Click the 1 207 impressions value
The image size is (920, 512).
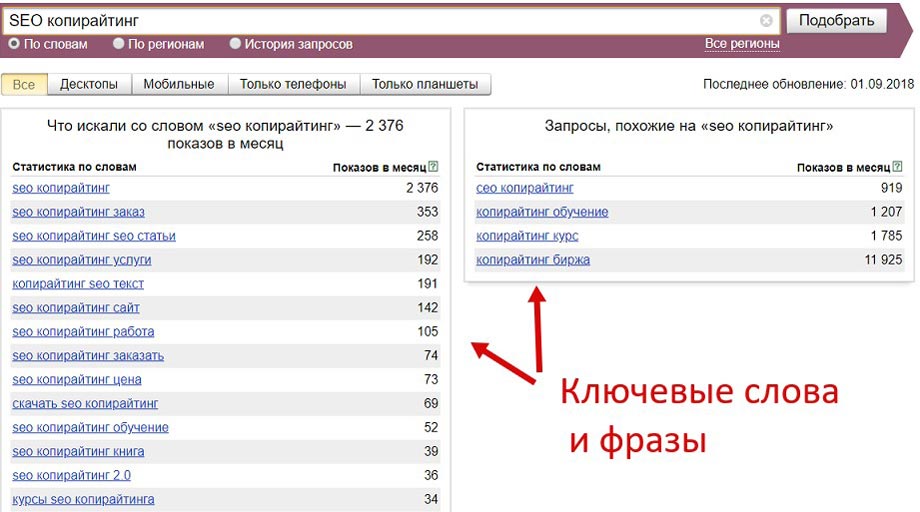(887, 212)
